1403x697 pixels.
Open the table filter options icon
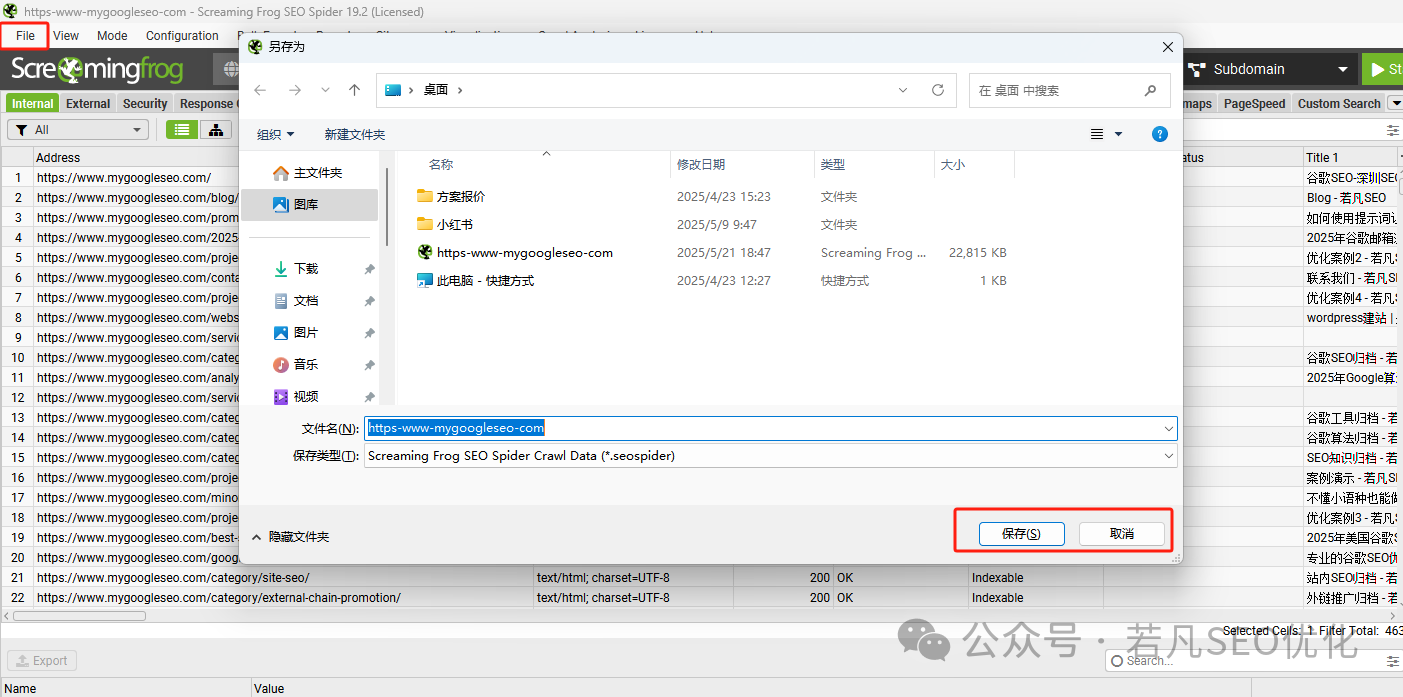1393,130
